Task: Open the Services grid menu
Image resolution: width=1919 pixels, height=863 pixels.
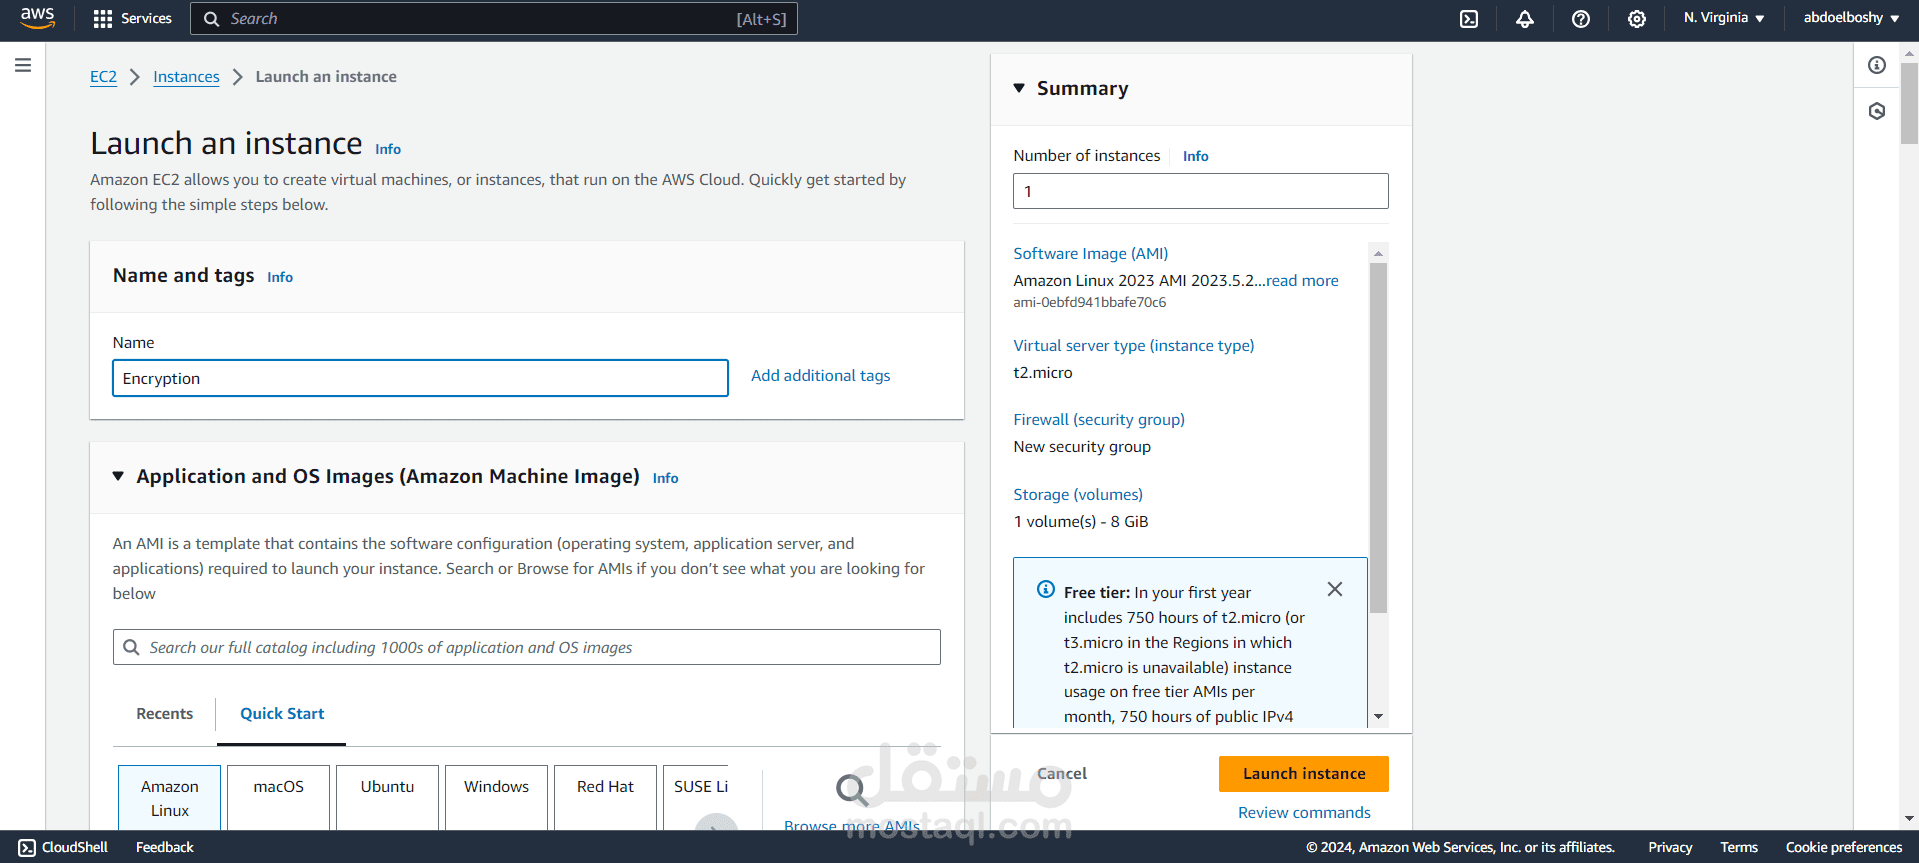Action: pos(132,19)
